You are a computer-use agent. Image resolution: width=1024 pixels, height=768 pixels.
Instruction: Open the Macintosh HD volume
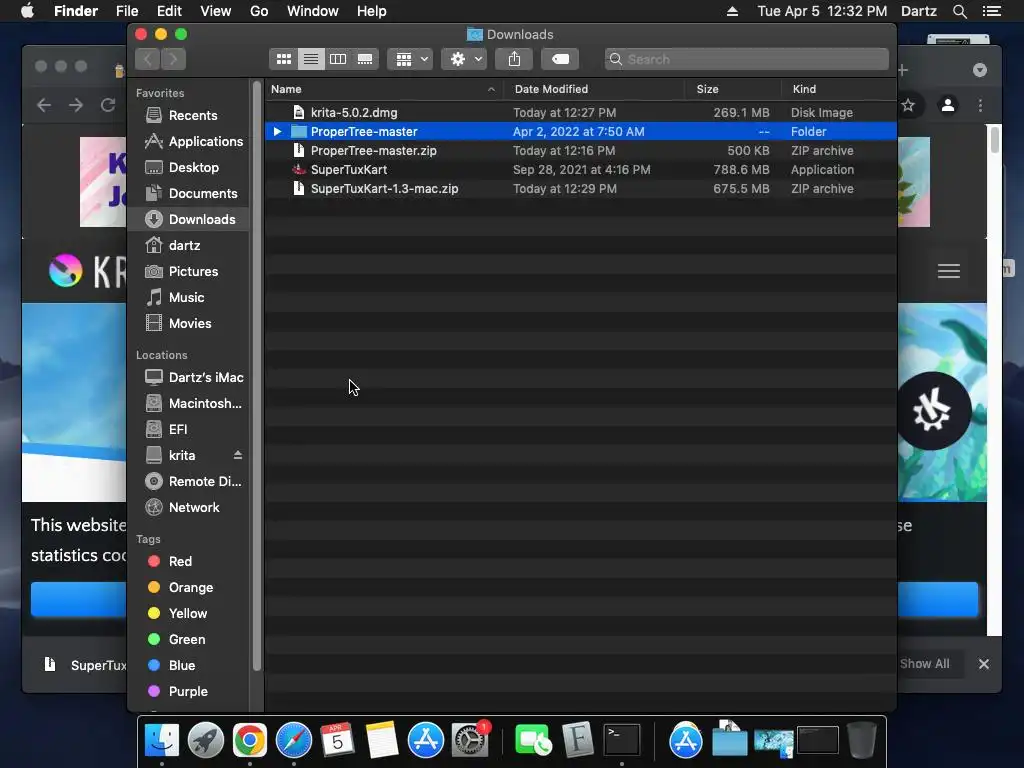[188, 404]
